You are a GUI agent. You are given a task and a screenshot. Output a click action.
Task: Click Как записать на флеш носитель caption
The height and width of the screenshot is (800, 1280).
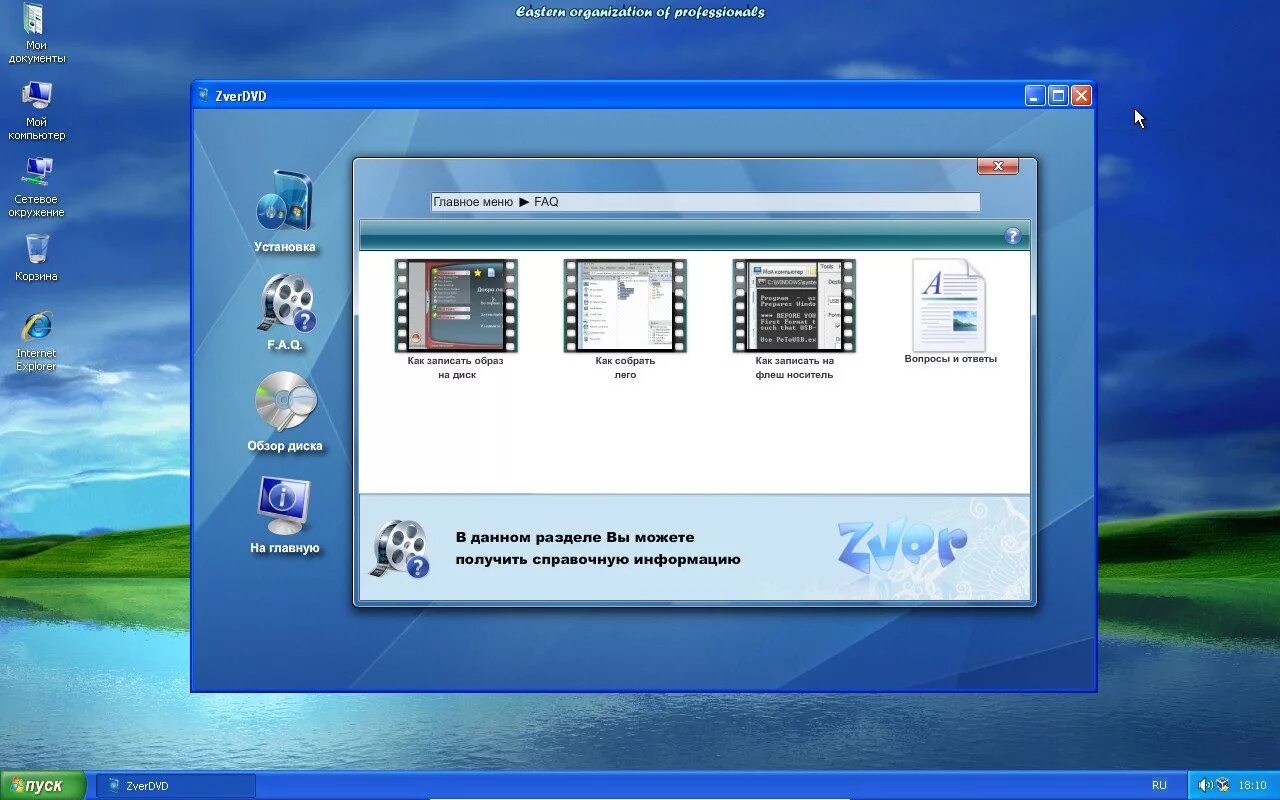pos(794,368)
